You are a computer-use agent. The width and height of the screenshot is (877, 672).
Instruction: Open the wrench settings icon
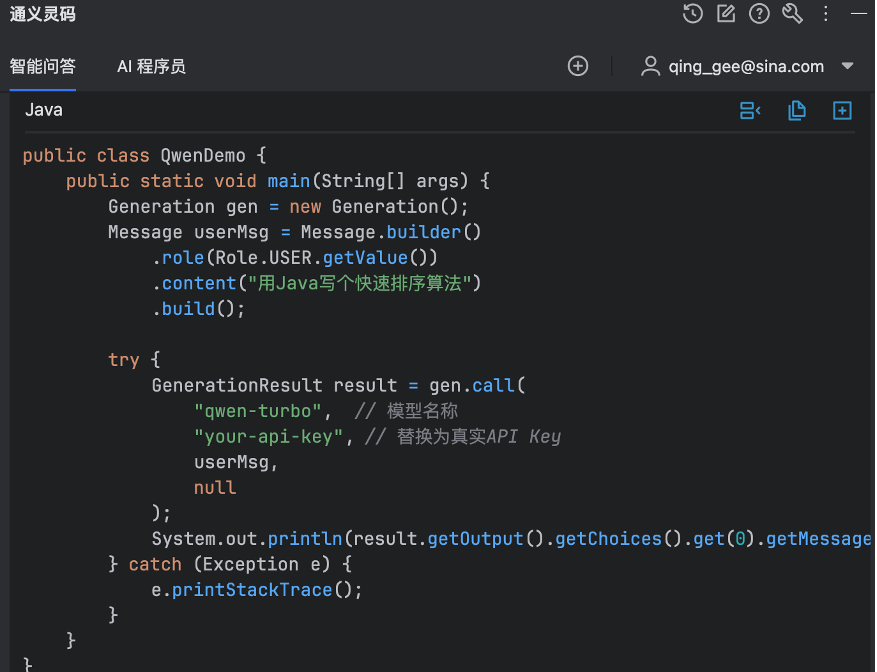tap(792, 13)
